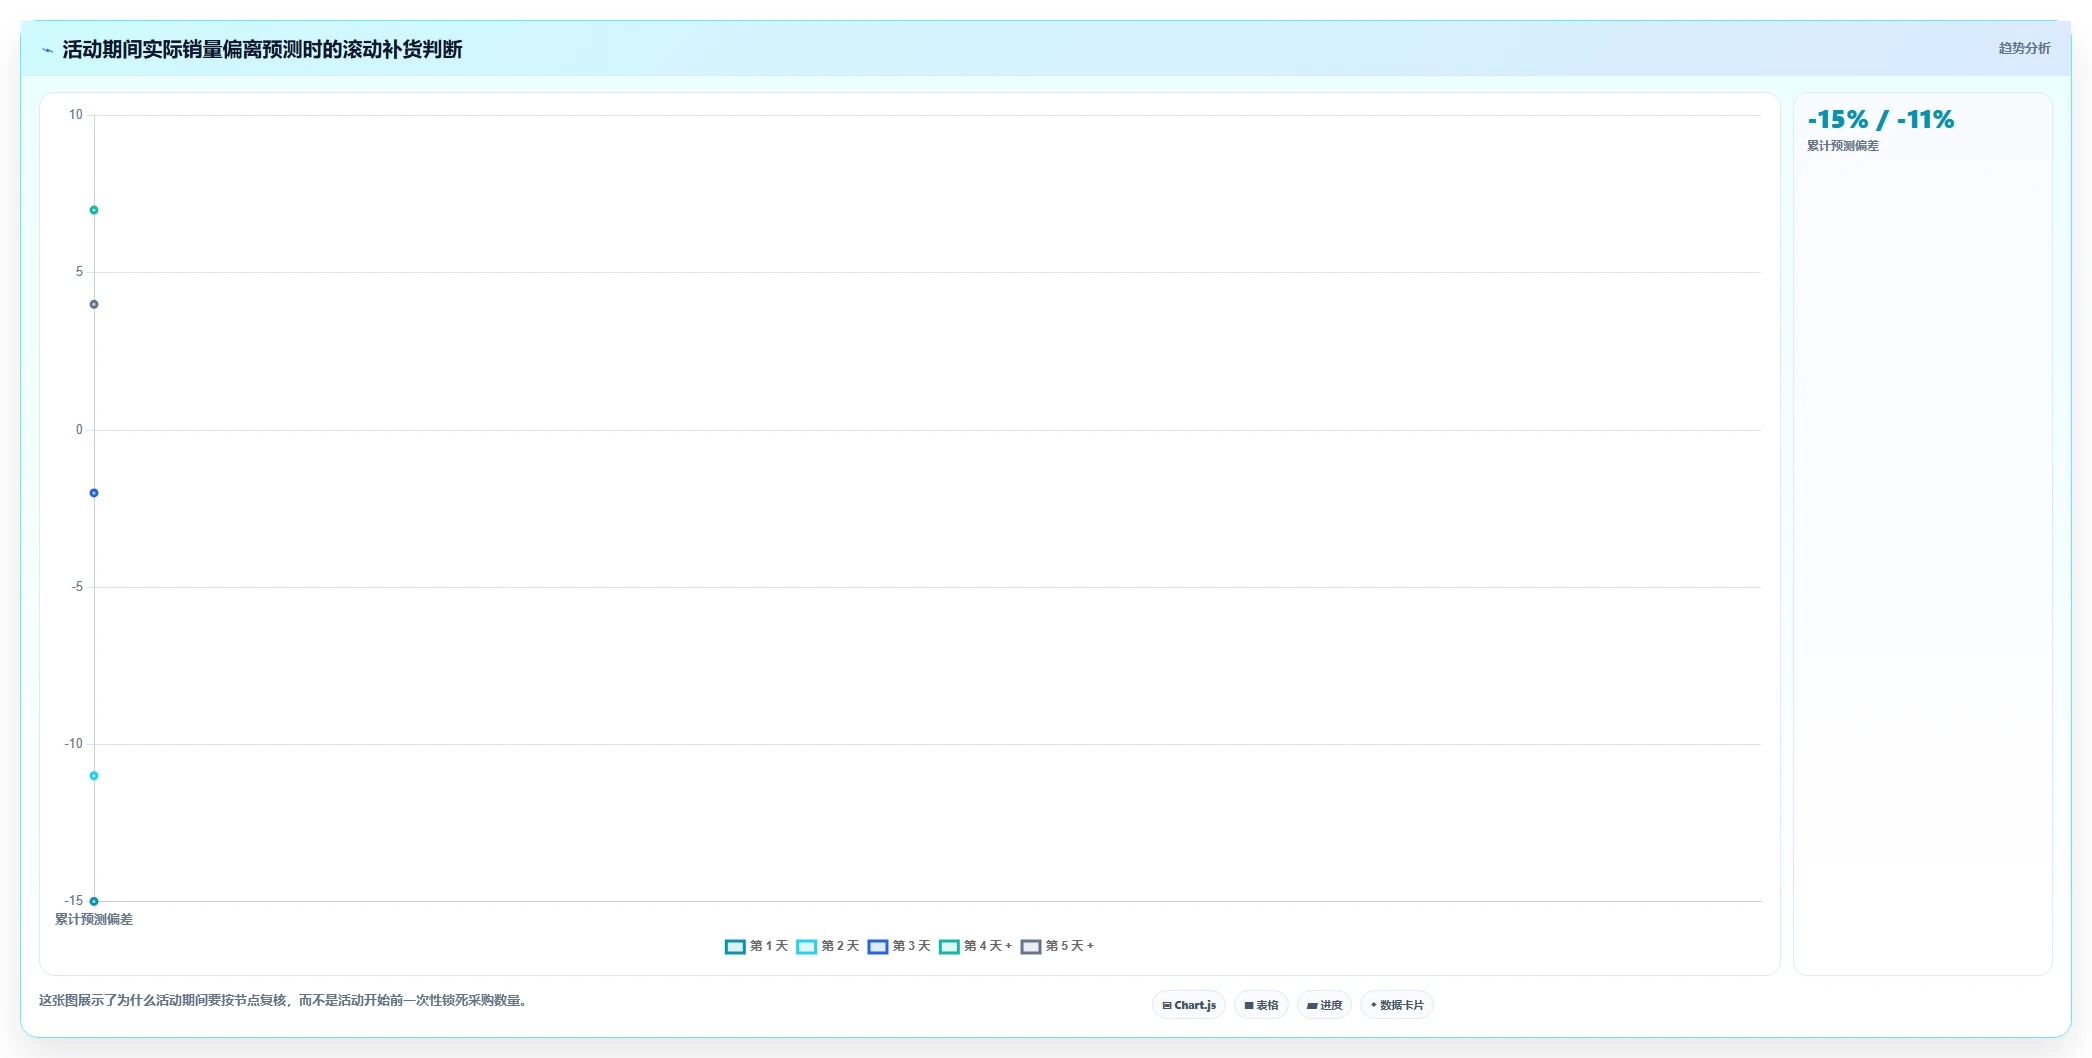
Task: Click the gray data point at value 4
Action: (94, 304)
